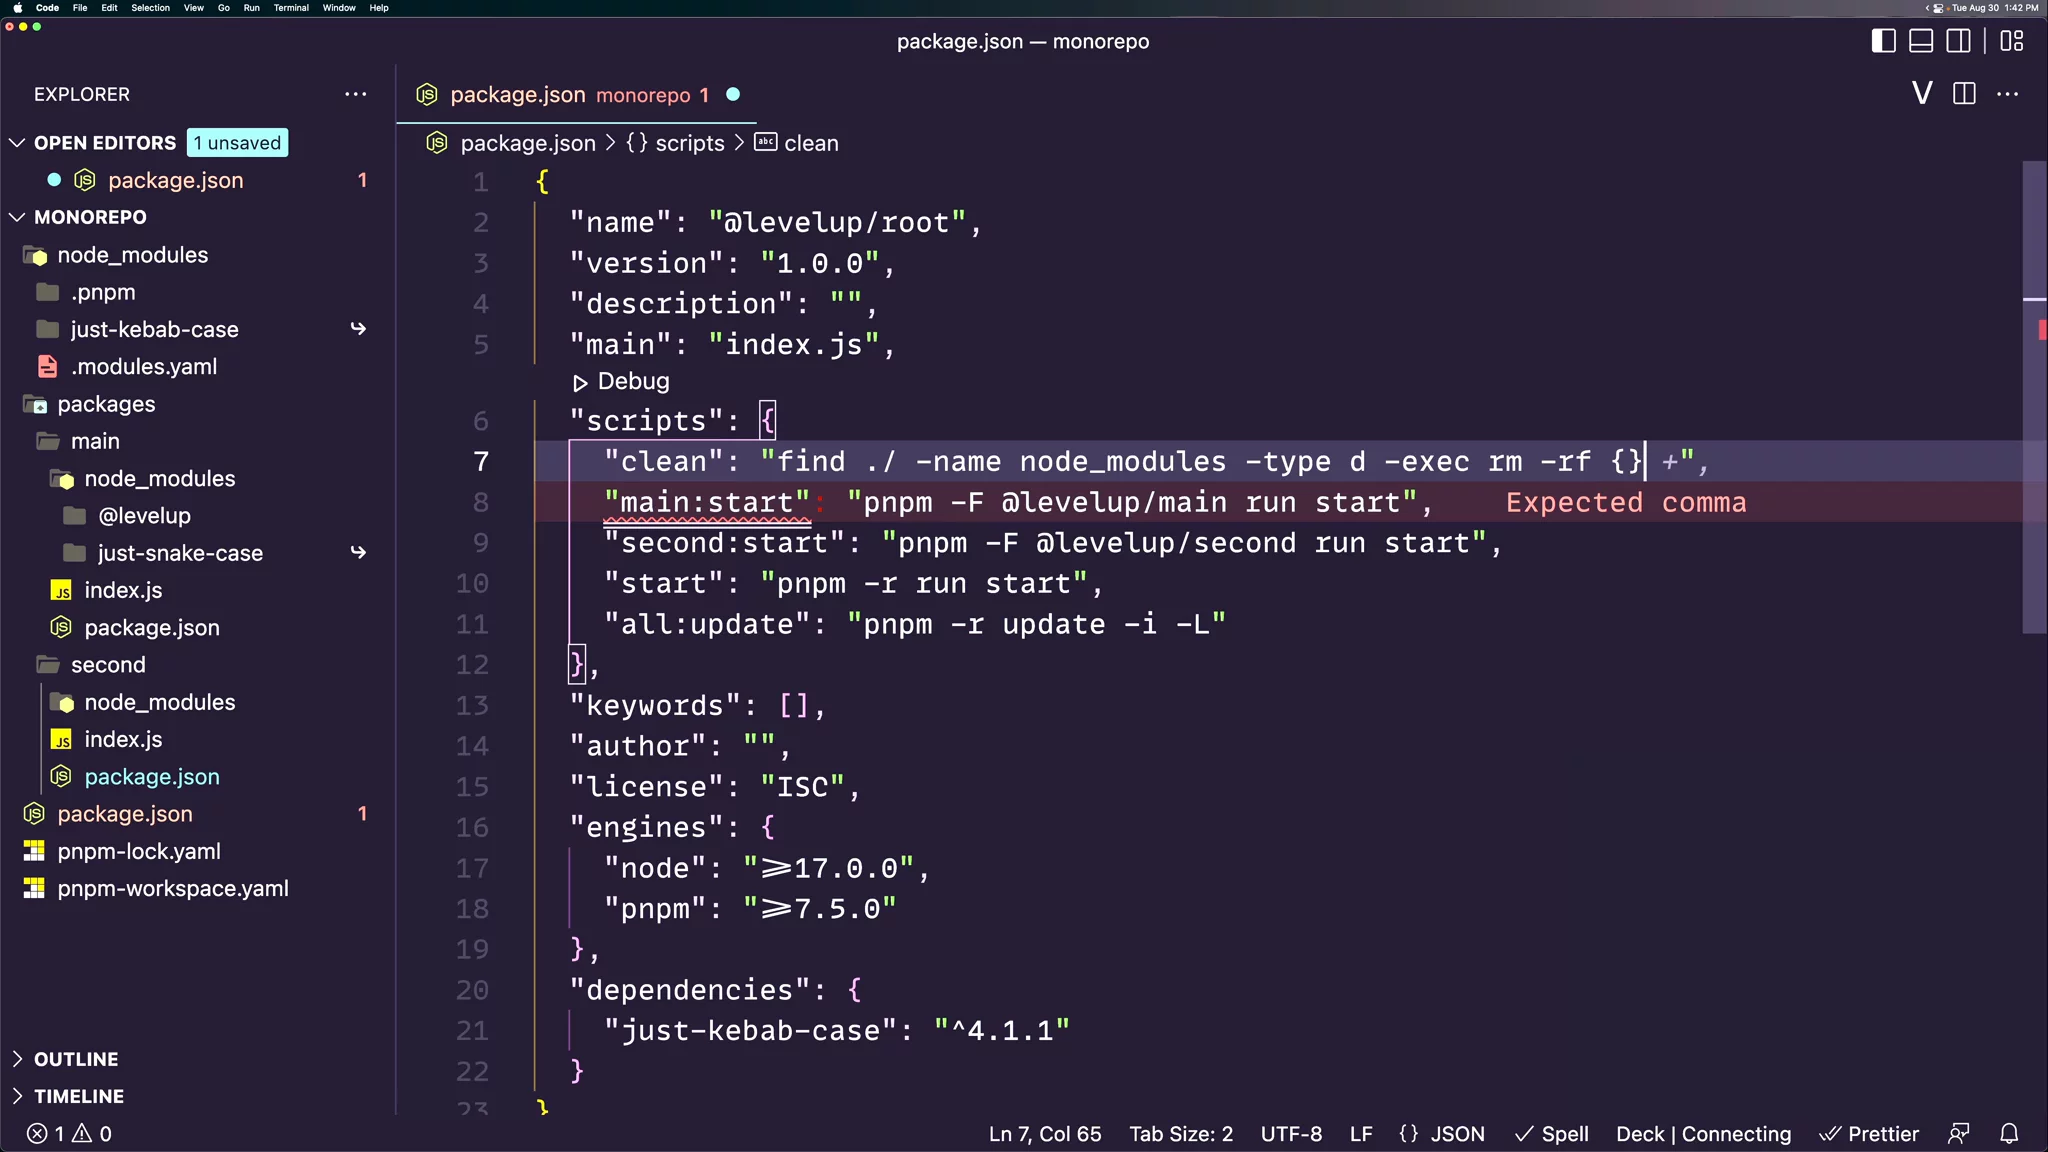The width and height of the screenshot is (2048, 1152).
Task: Open errors and warnings status indicator
Action: 70,1133
